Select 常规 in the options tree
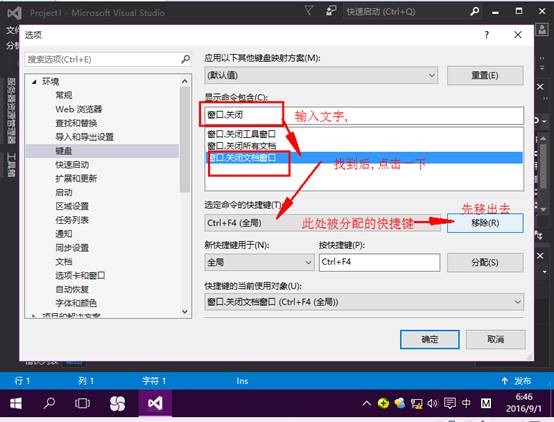 pyautogui.click(x=64, y=95)
